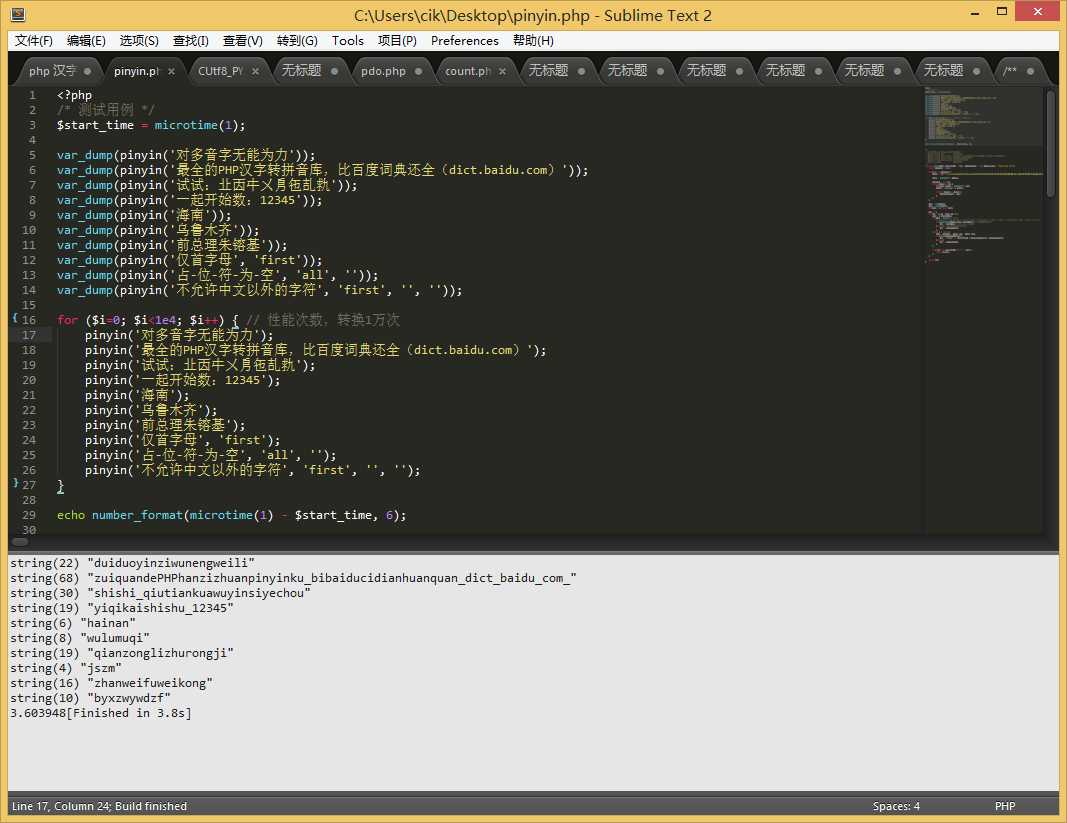The image size is (1067, 823).
Task: Click fold marker at line 27
Action: coord(15,483)
